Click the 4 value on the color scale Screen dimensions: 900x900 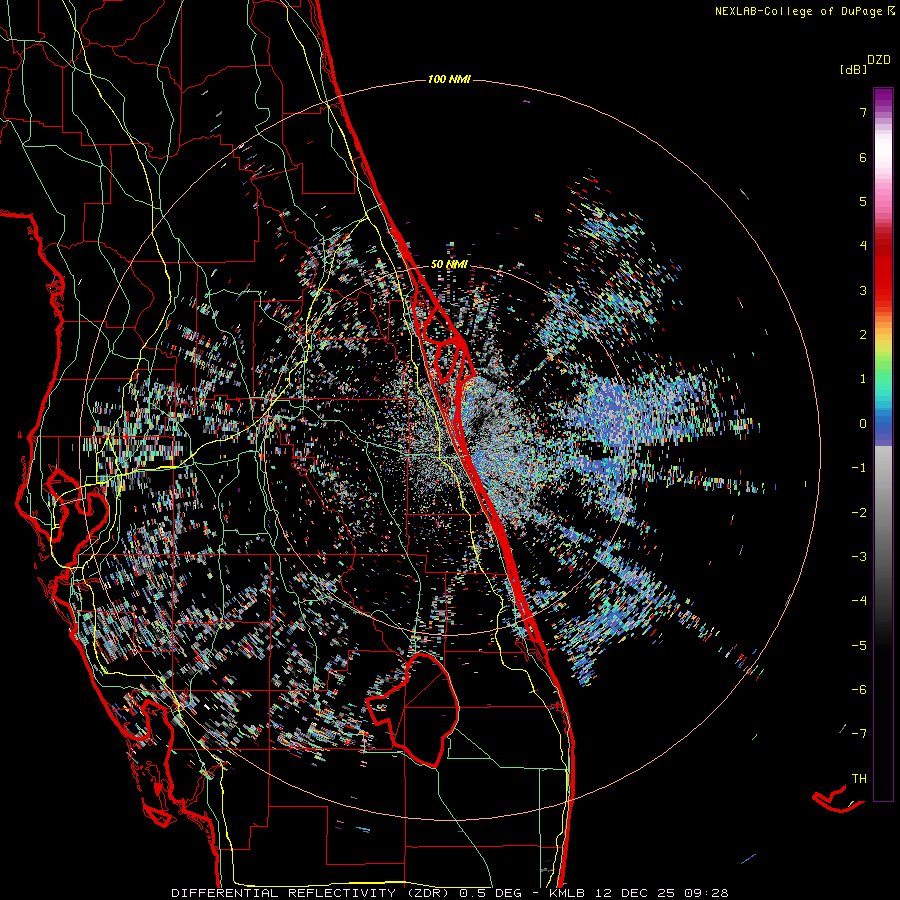(863, 246)
